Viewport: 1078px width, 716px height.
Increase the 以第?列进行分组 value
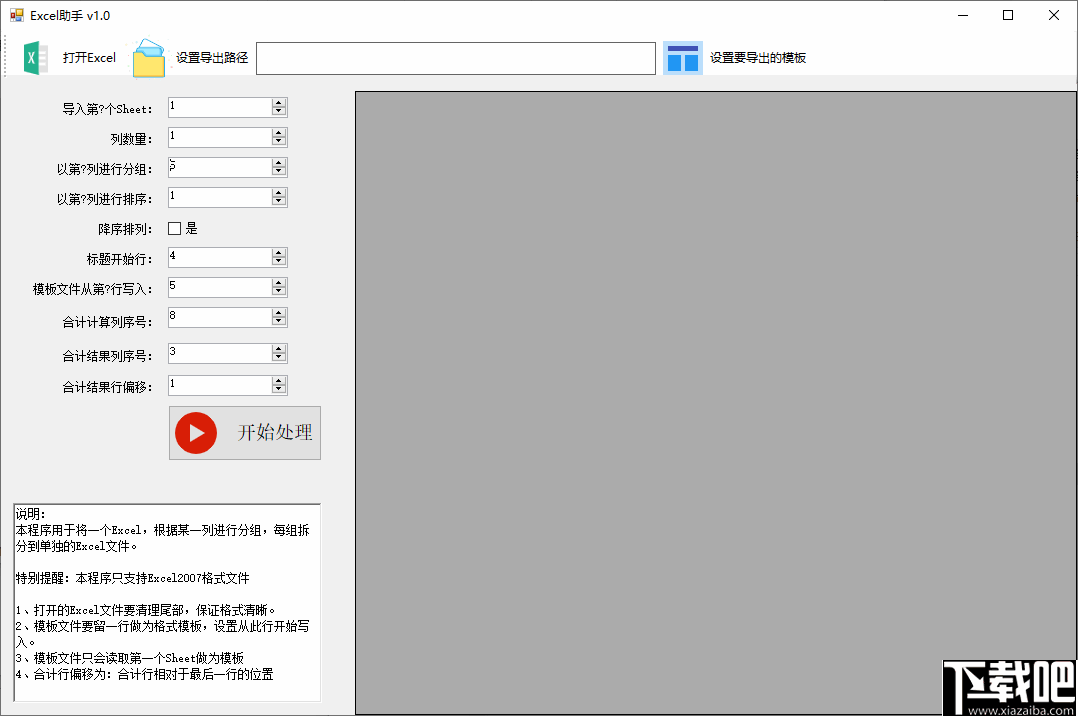(x=279, y=161)
